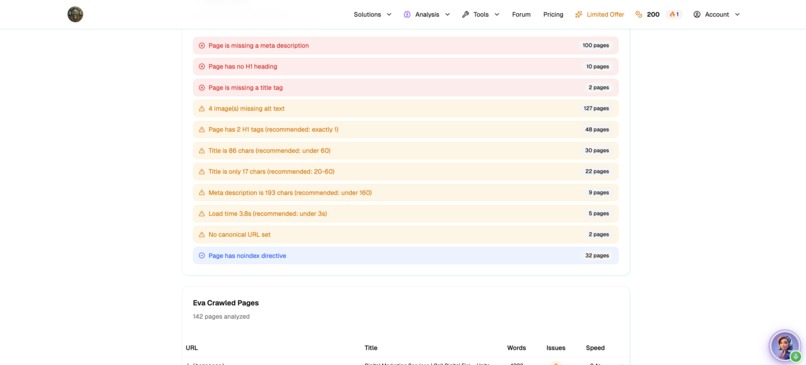Expand the Account dropdown chevron
The width and height of the screenshot is (806, 365).
[x=737, y=14]
